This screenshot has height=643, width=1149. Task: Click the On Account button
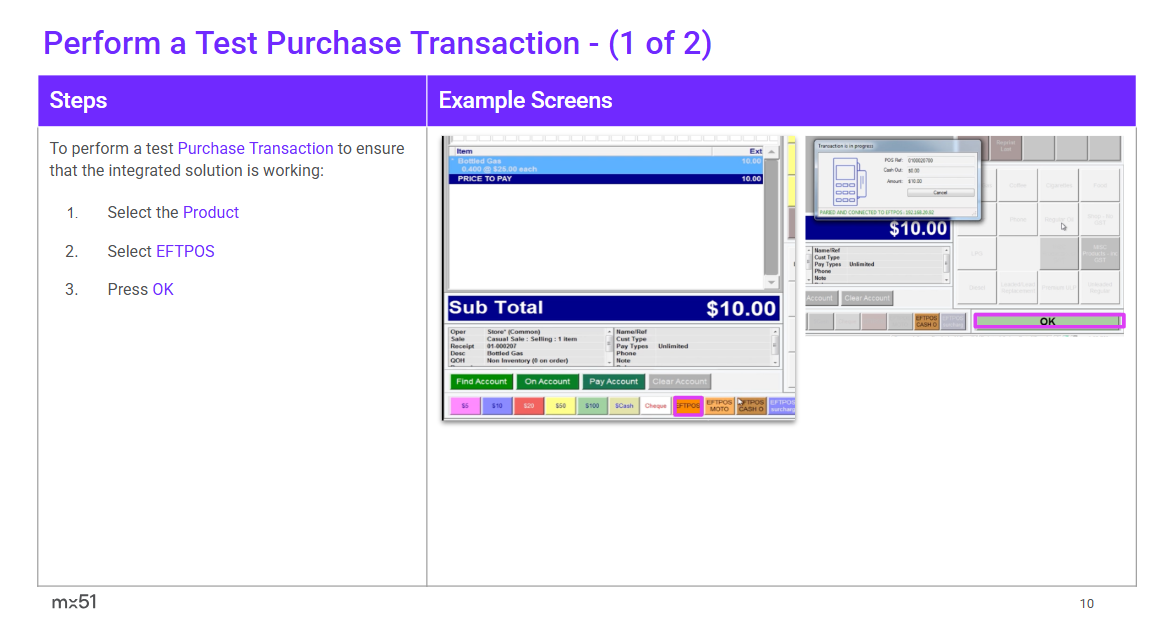[547, 381]
